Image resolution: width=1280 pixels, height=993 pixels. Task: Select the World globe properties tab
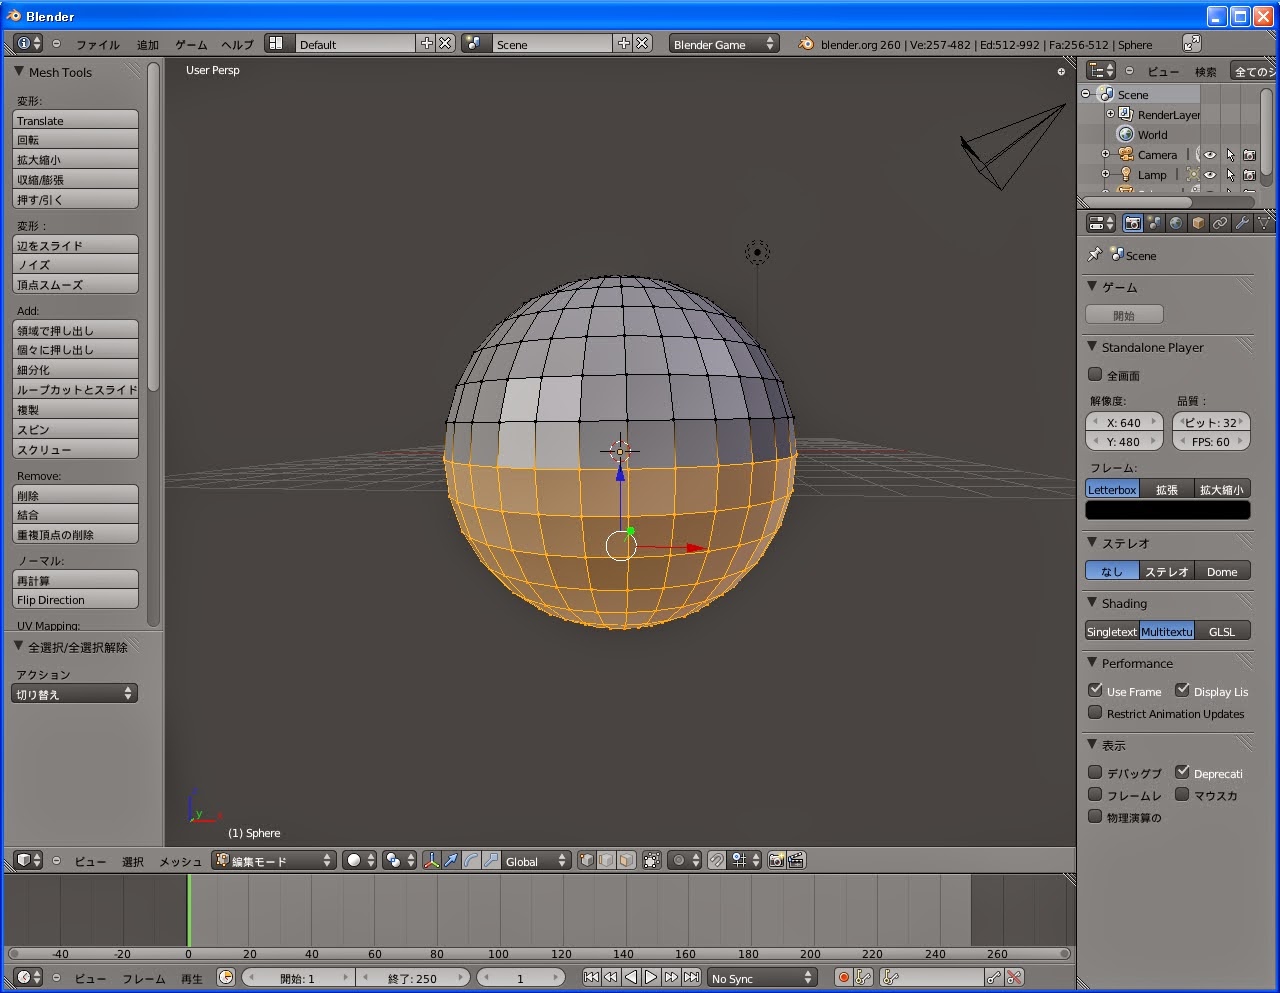point(1176,223)
